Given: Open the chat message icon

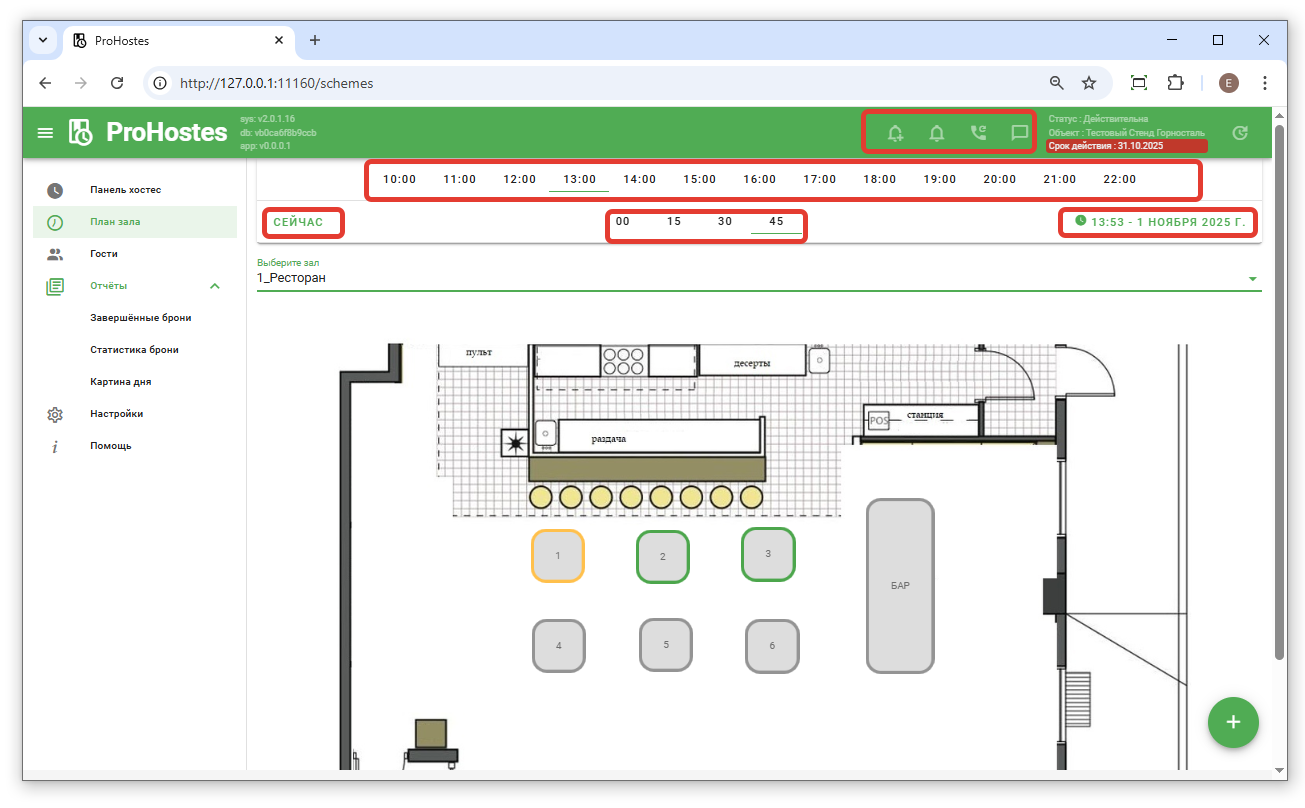Looking at the screenshot, I should click(1019, 133).
